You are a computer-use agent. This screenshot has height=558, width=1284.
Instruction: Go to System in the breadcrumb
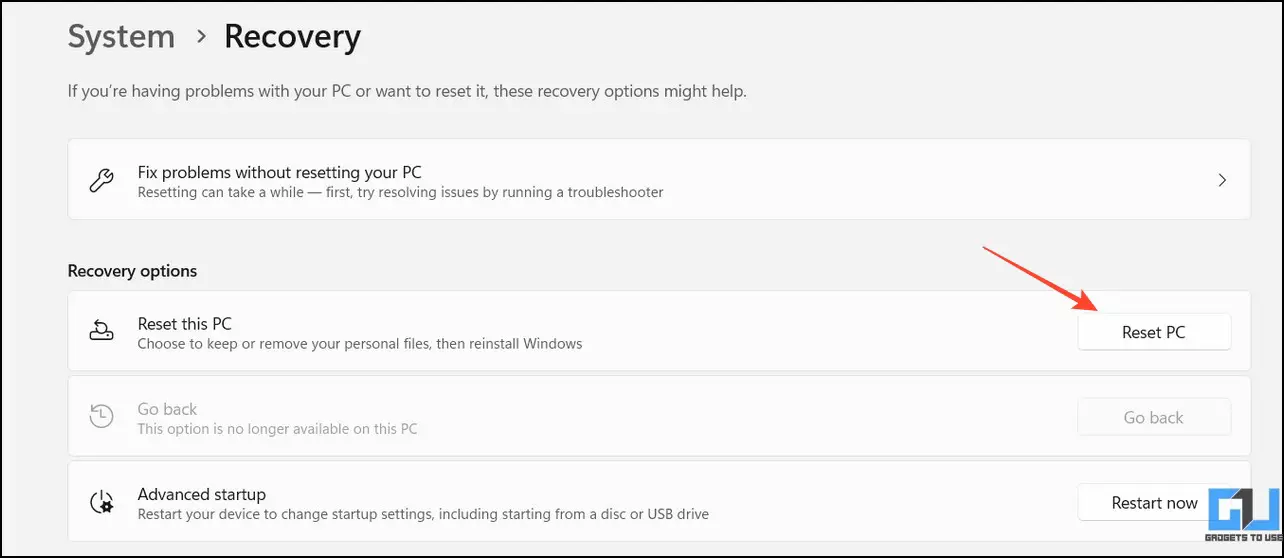[121, 37]
